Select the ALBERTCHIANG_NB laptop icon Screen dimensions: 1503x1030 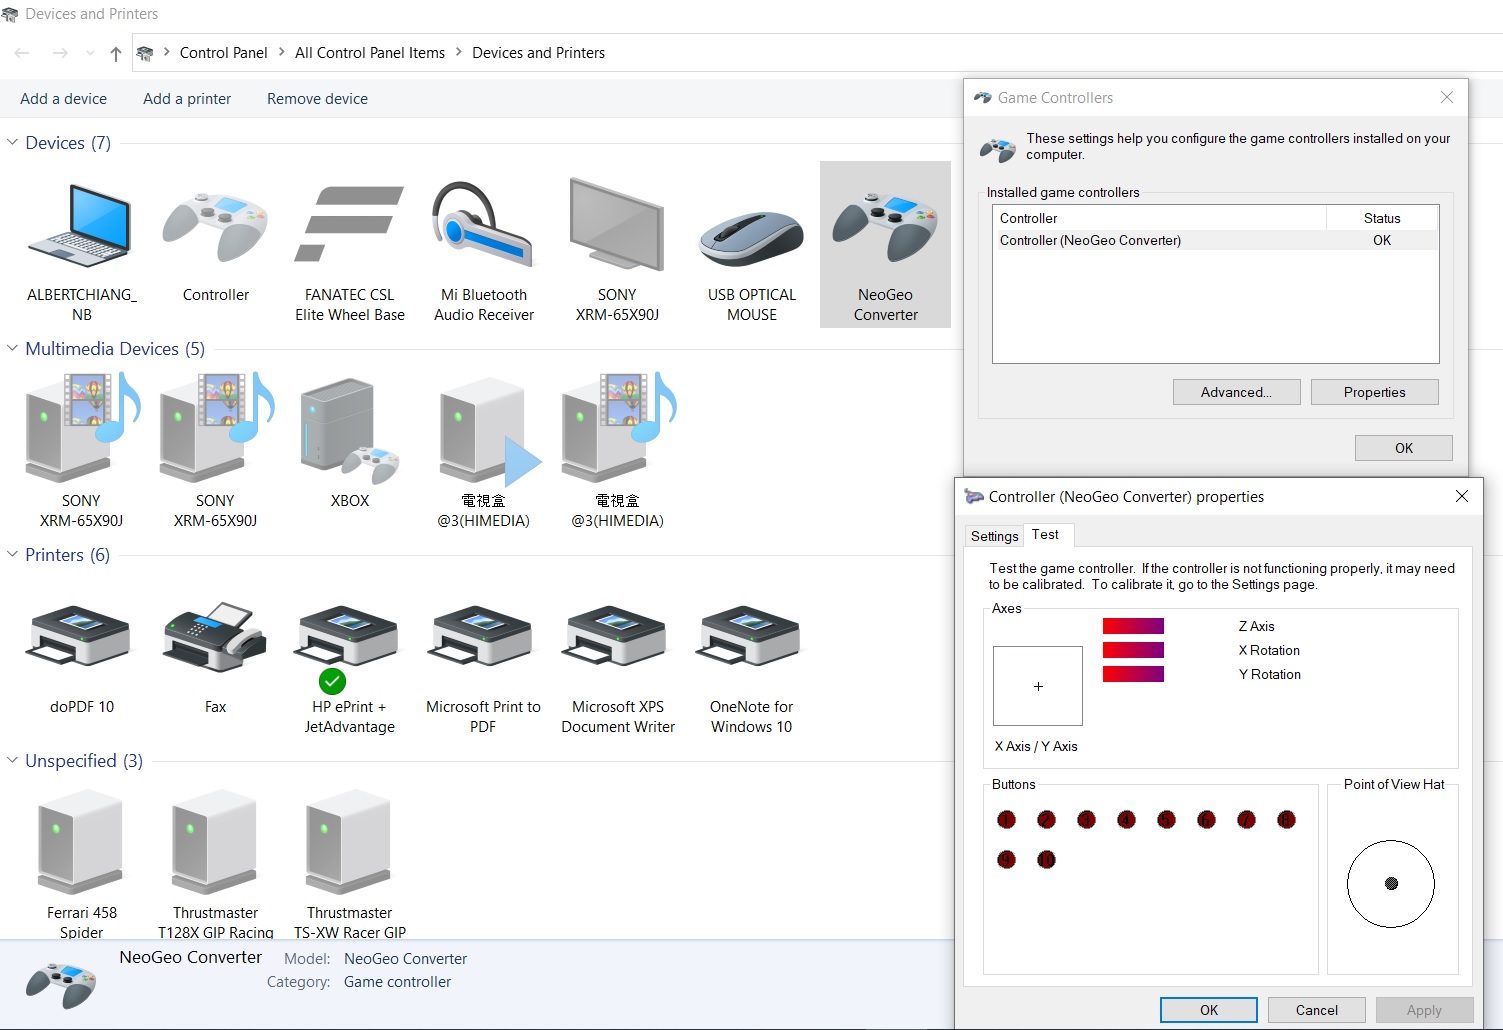coord(81,226)
